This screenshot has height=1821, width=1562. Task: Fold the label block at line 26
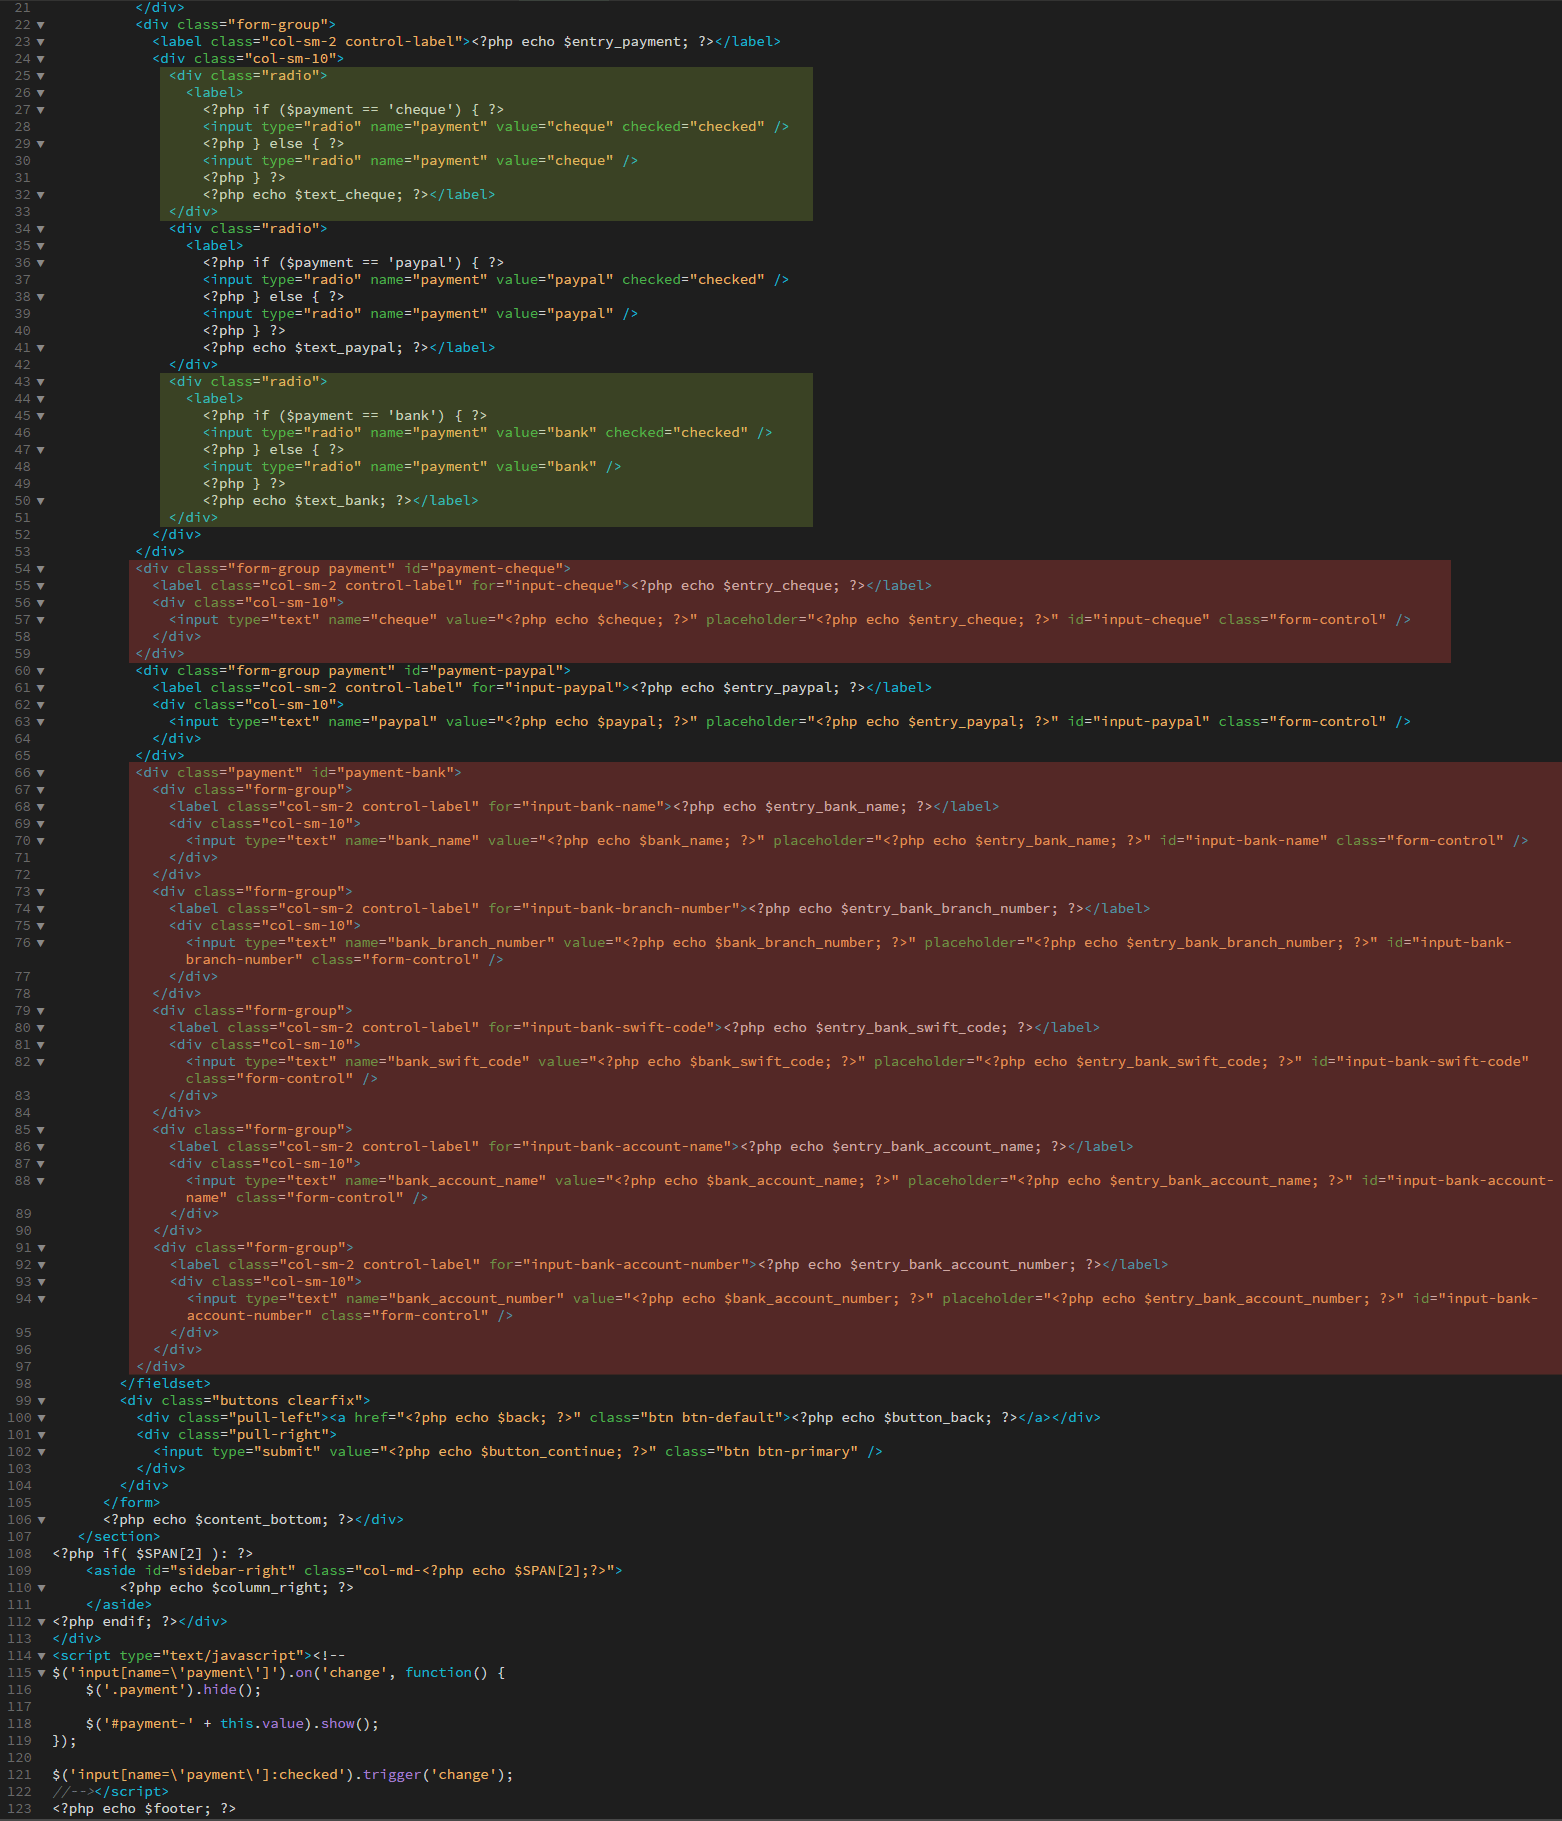(x=41, y=93)
